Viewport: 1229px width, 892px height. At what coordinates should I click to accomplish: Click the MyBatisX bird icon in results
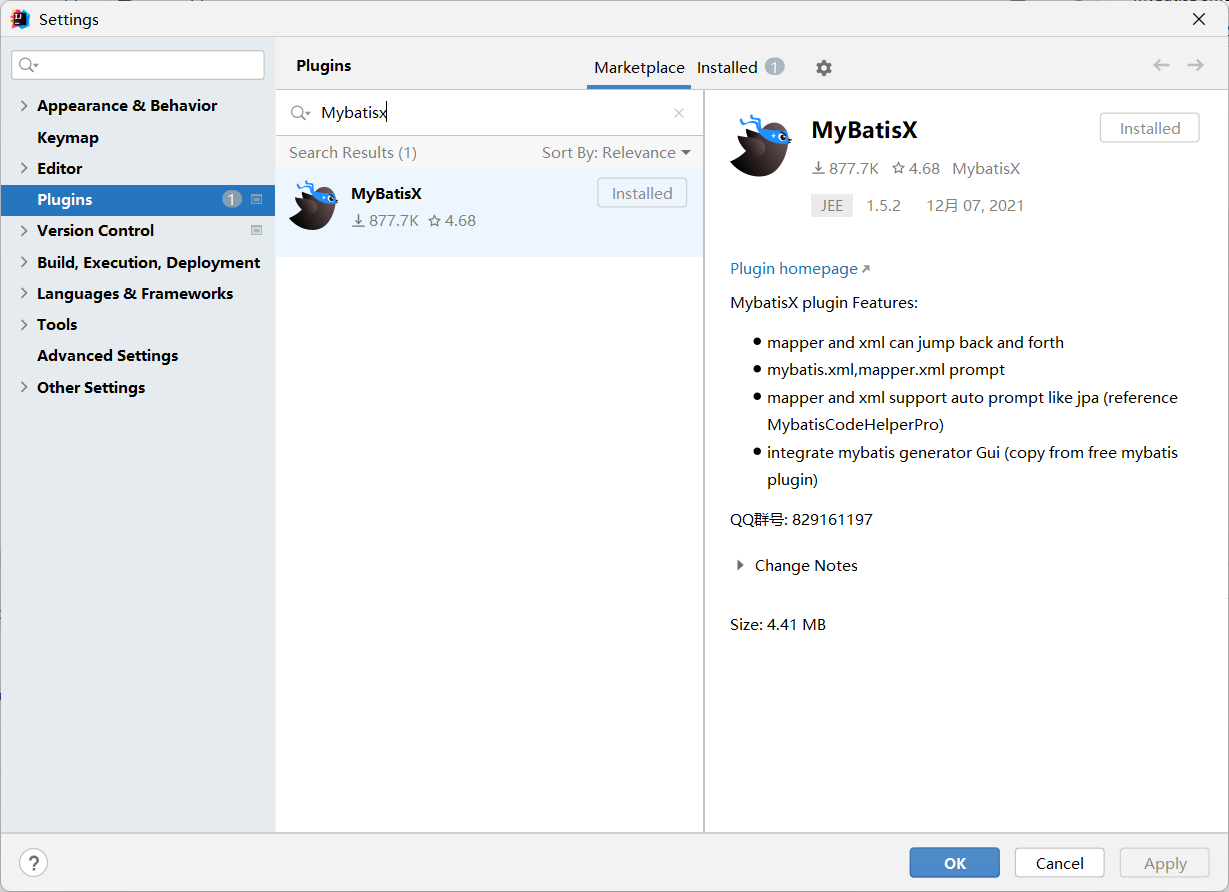313,206
